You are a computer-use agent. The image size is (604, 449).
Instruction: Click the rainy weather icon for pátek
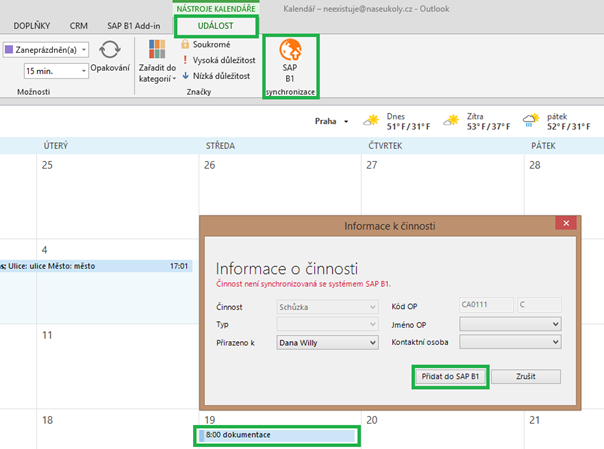pos(532,121)
